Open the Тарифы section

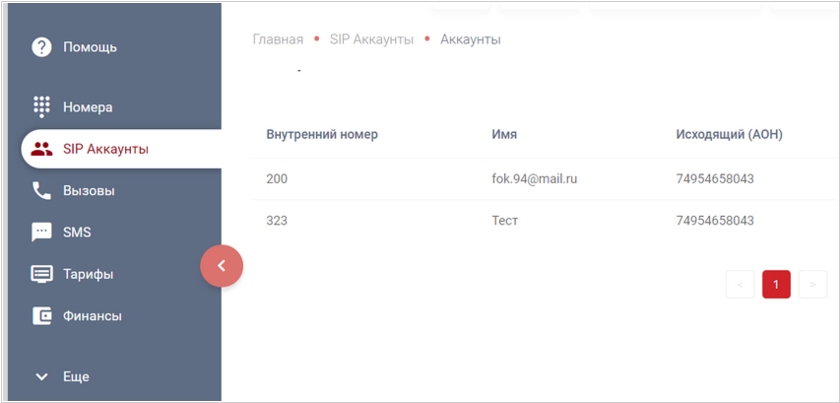pos(88,274)
